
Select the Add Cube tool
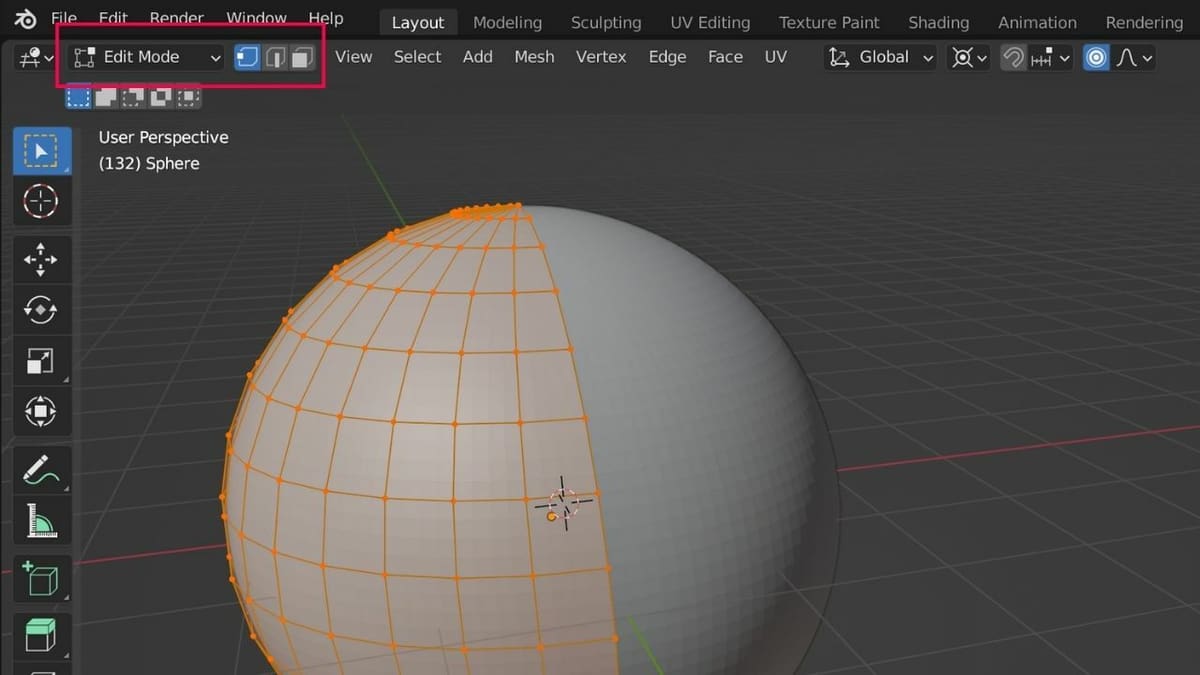(41, 579)
